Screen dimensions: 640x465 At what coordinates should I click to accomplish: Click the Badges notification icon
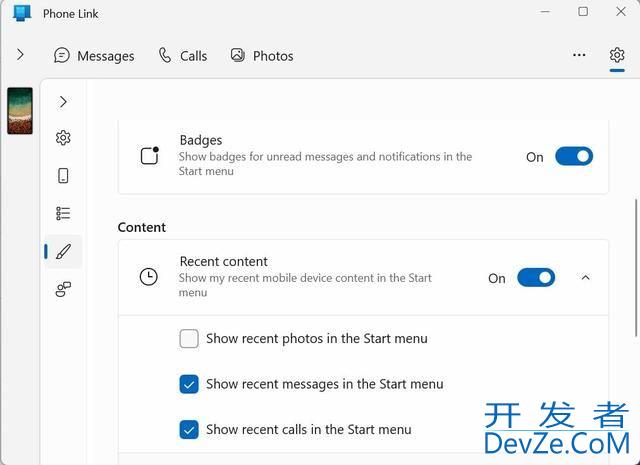[x=149, y=156]
